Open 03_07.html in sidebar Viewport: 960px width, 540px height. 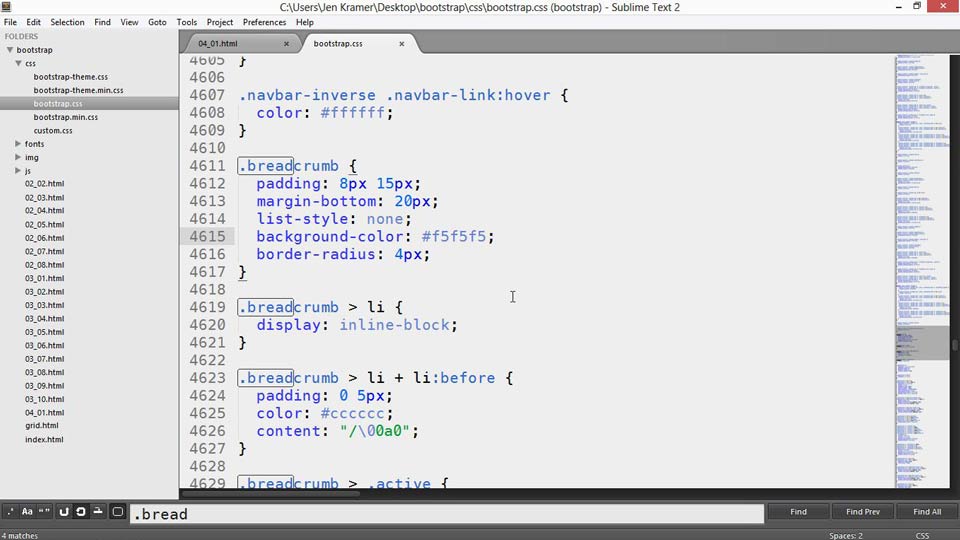[44, 359]
